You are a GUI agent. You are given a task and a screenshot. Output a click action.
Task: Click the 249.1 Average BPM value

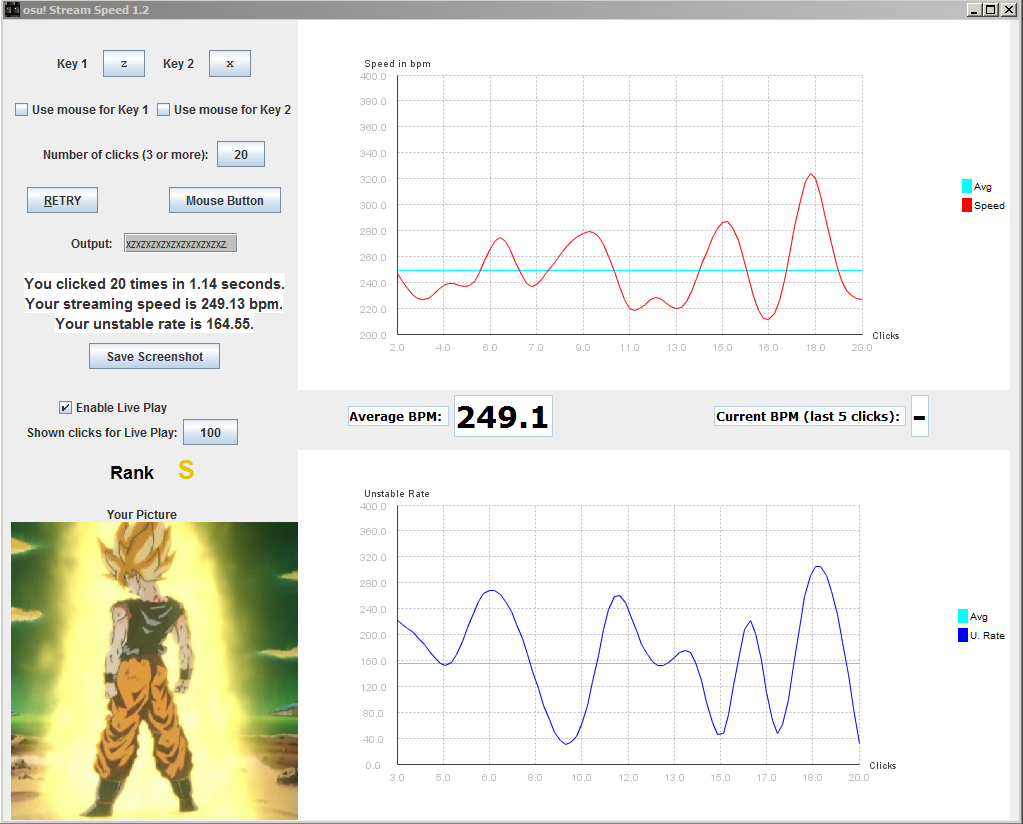coord(503,416)
